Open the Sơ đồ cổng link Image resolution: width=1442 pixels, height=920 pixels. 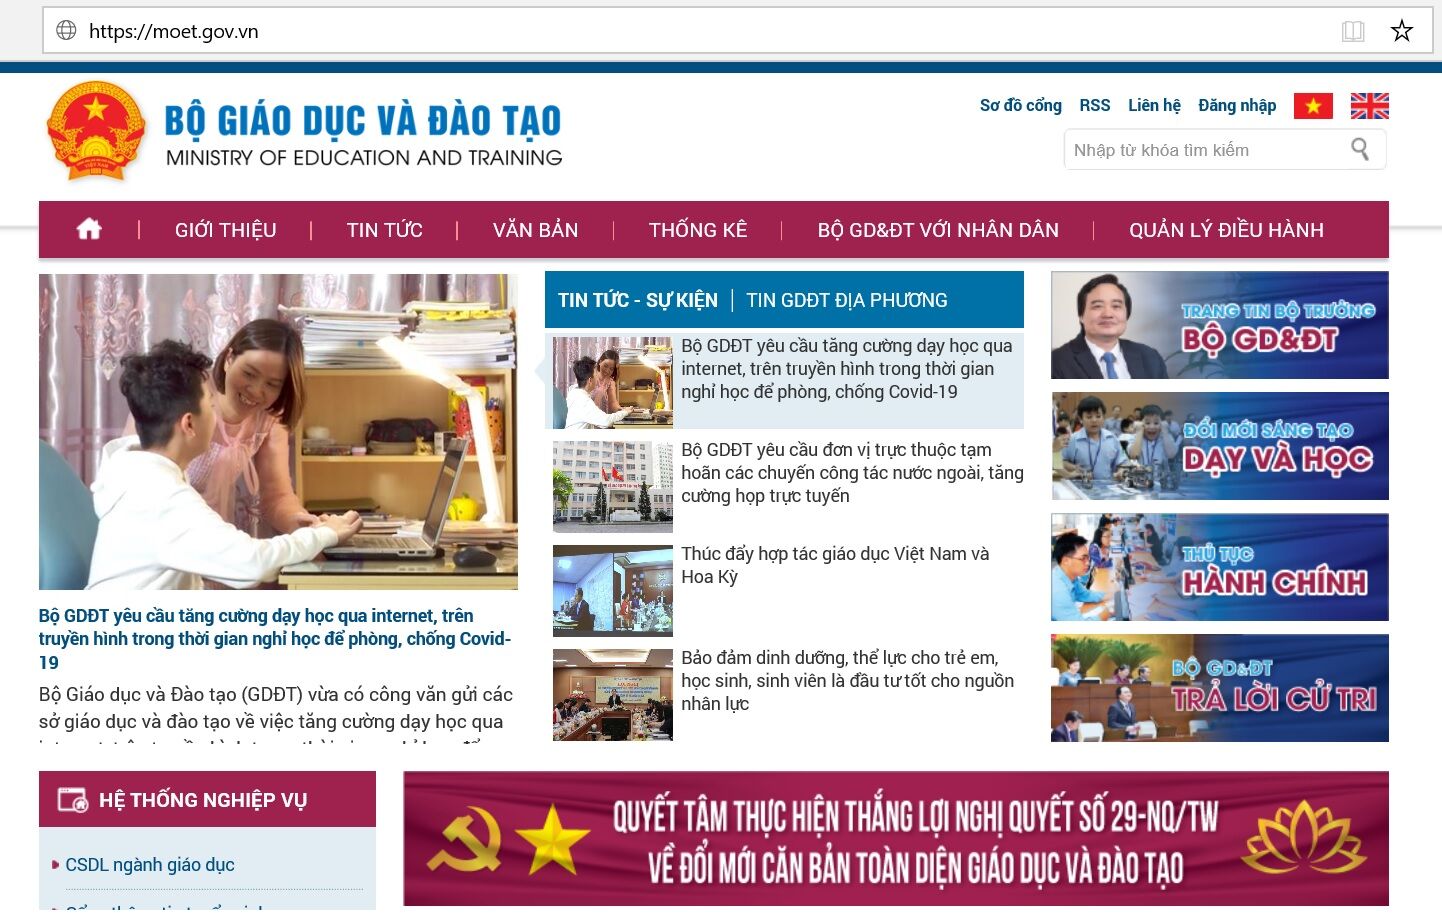tap(1020, 105)
